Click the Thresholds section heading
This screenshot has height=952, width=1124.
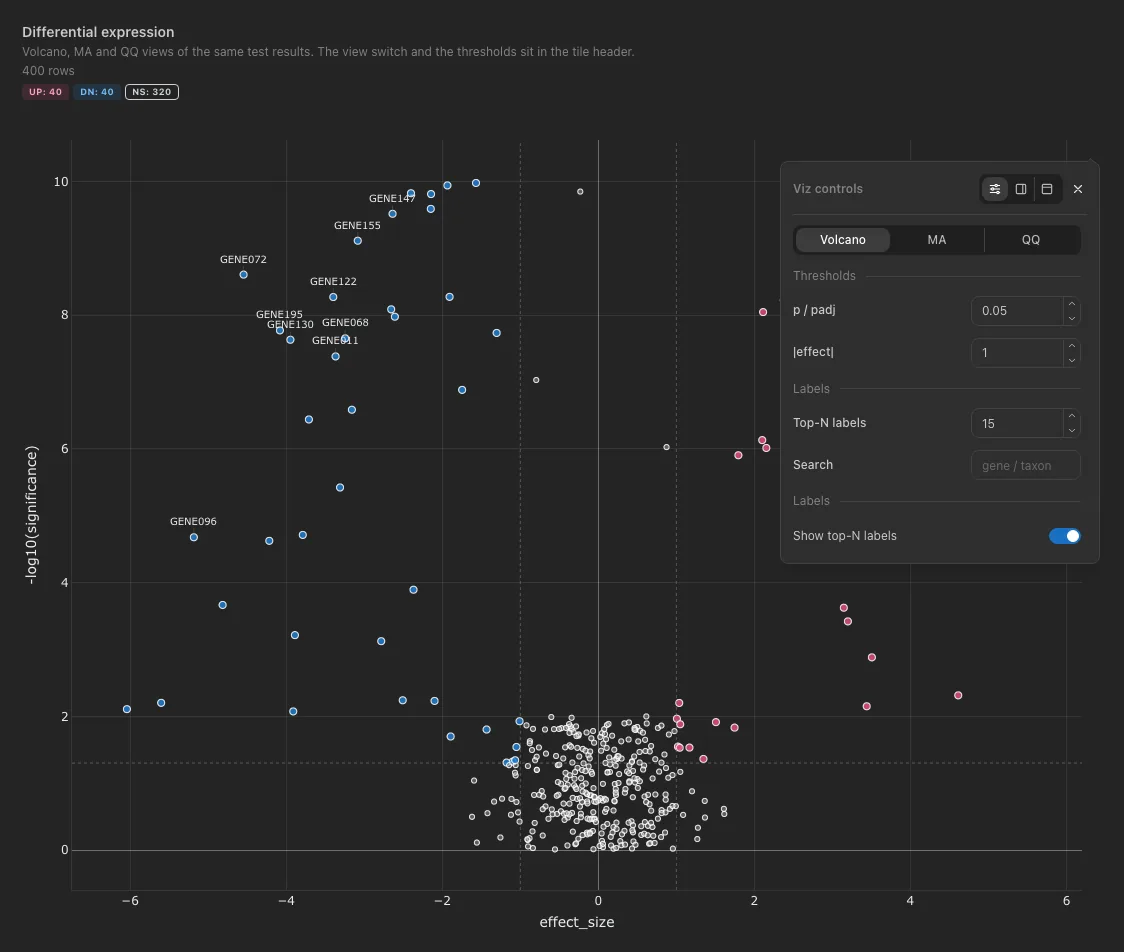point(824,276)
